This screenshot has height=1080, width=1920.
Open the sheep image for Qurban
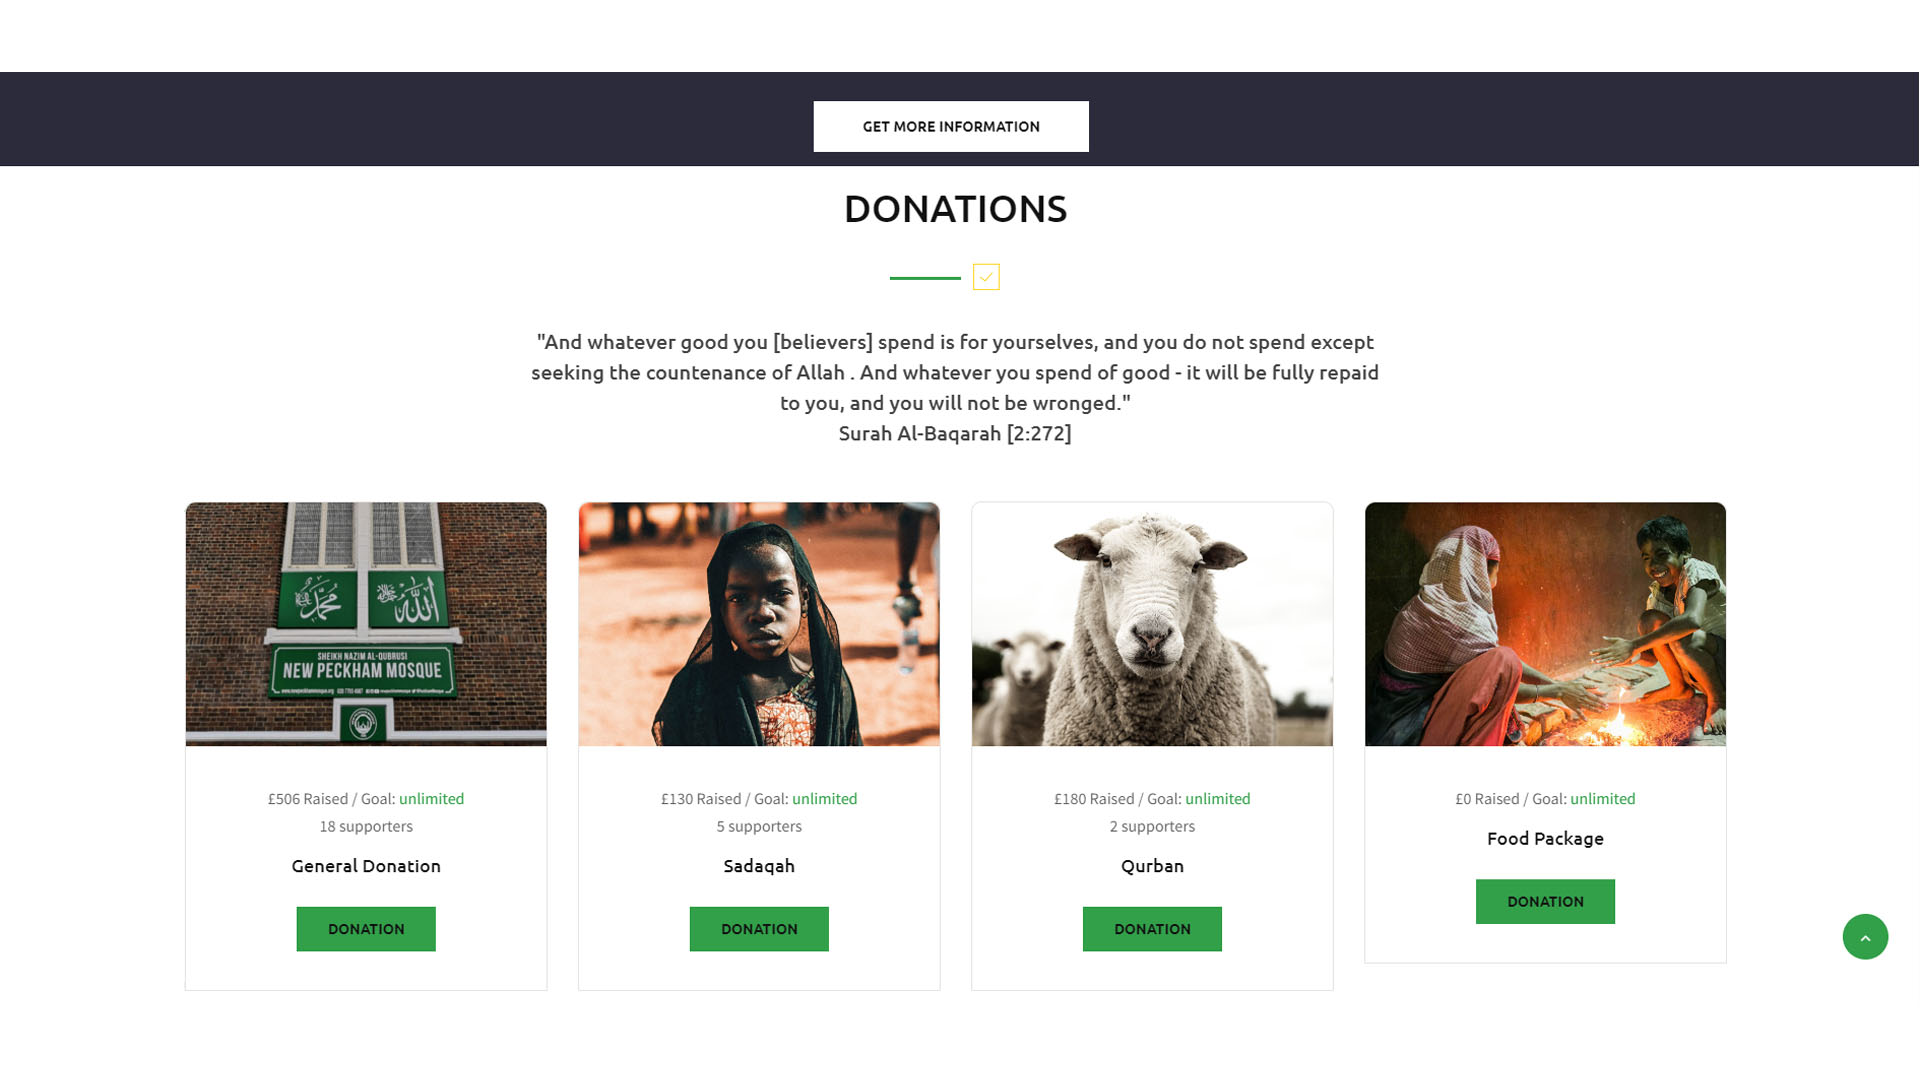coord(1152,624)
